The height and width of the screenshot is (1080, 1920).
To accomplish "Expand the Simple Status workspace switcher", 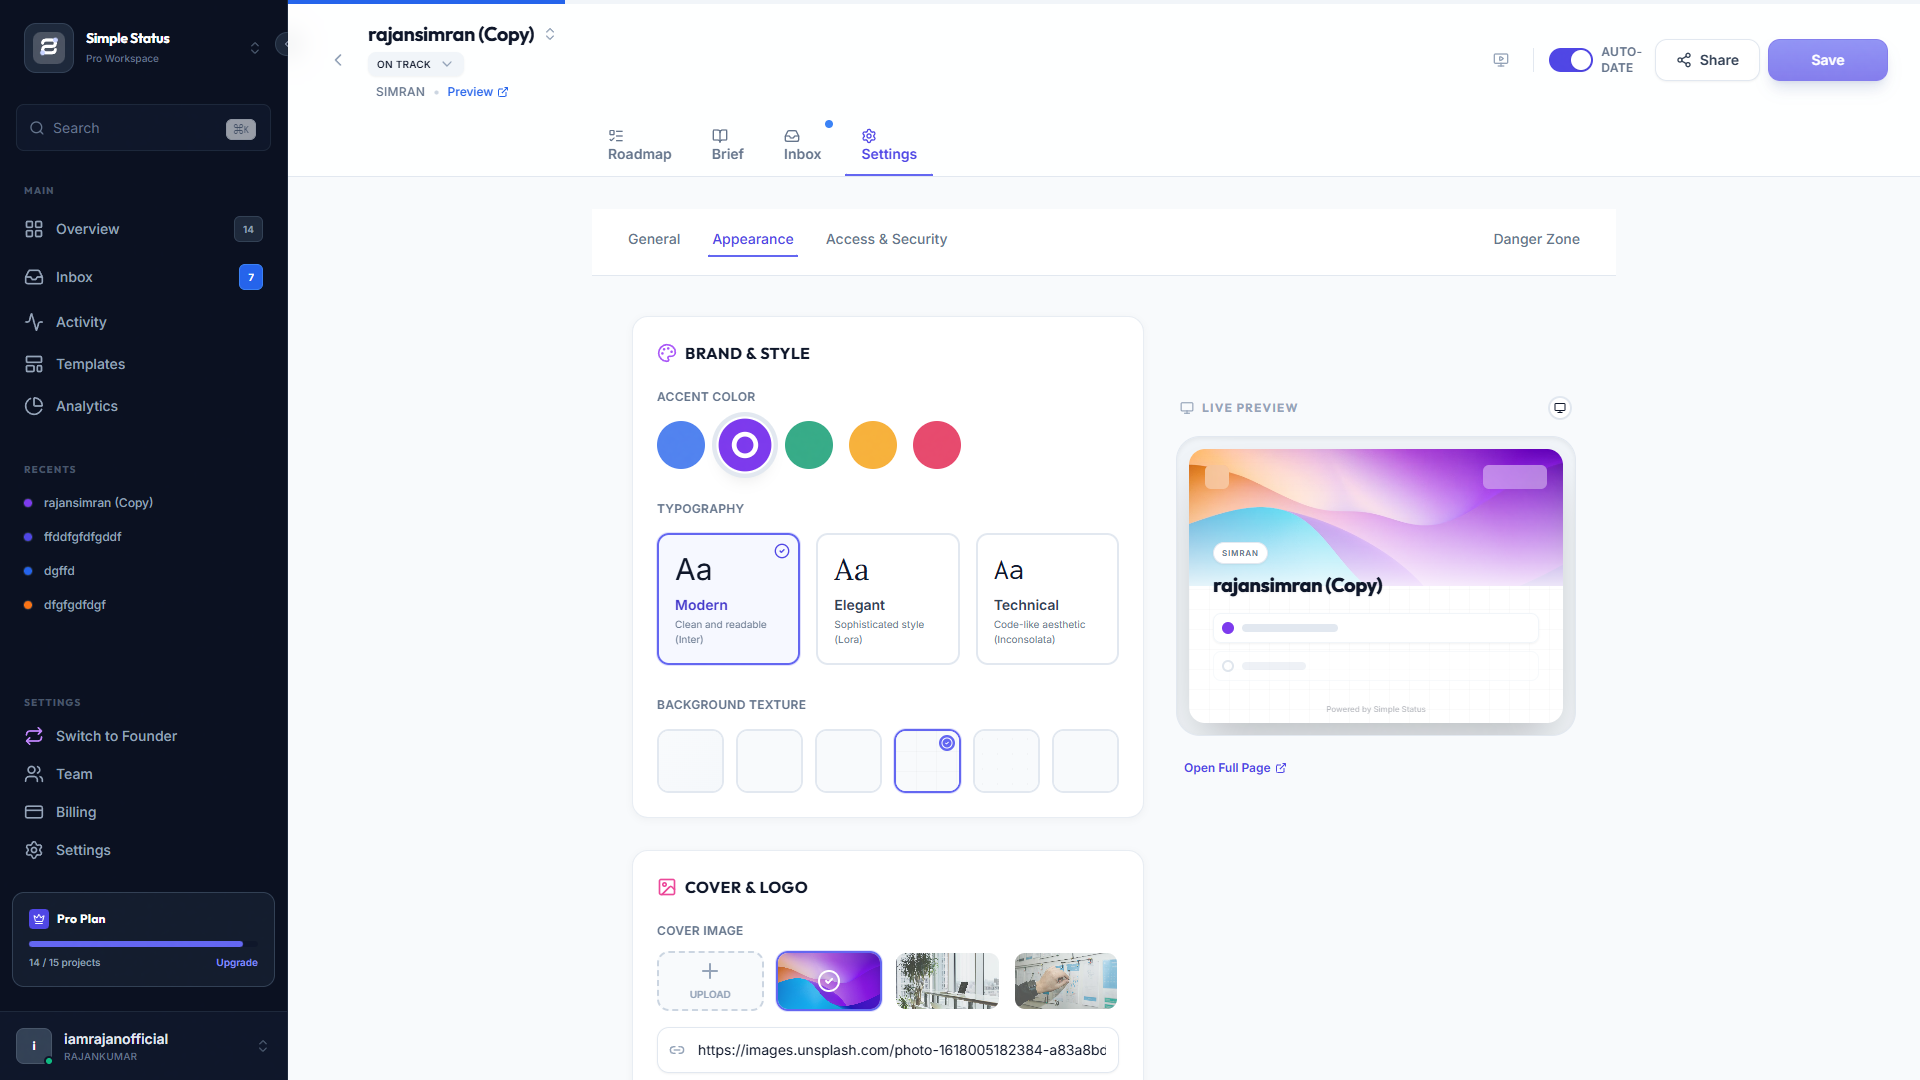I will pos(254,48).
